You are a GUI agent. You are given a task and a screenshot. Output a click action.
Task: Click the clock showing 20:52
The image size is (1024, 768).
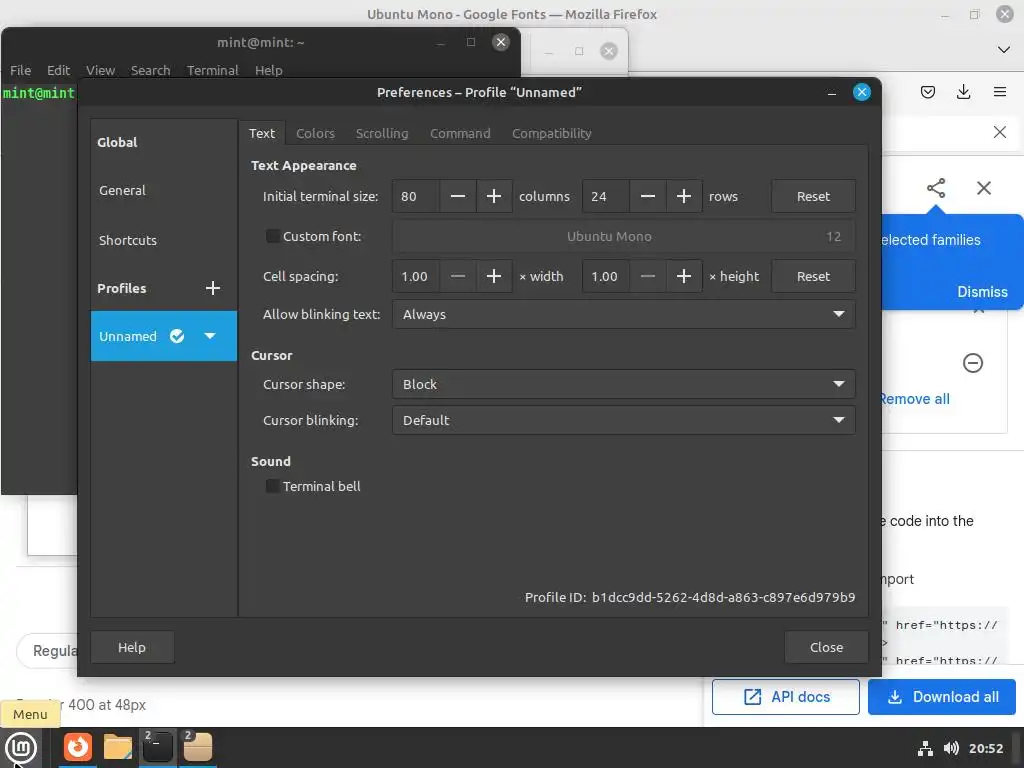click(985, 748)
